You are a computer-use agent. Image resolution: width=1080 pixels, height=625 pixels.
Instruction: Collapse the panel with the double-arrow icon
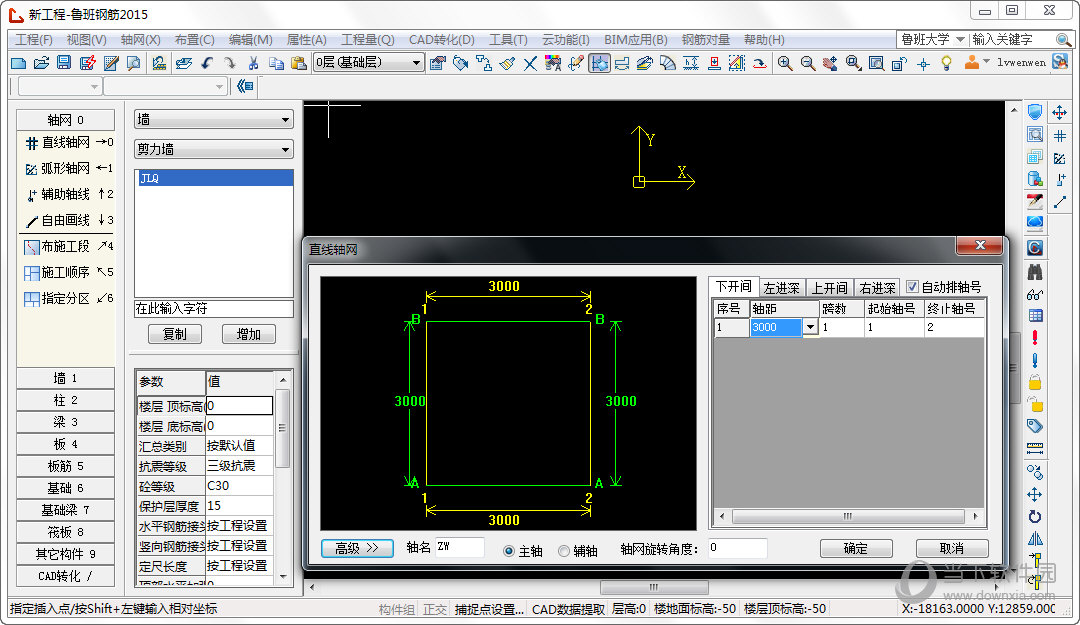coord(245,86)
